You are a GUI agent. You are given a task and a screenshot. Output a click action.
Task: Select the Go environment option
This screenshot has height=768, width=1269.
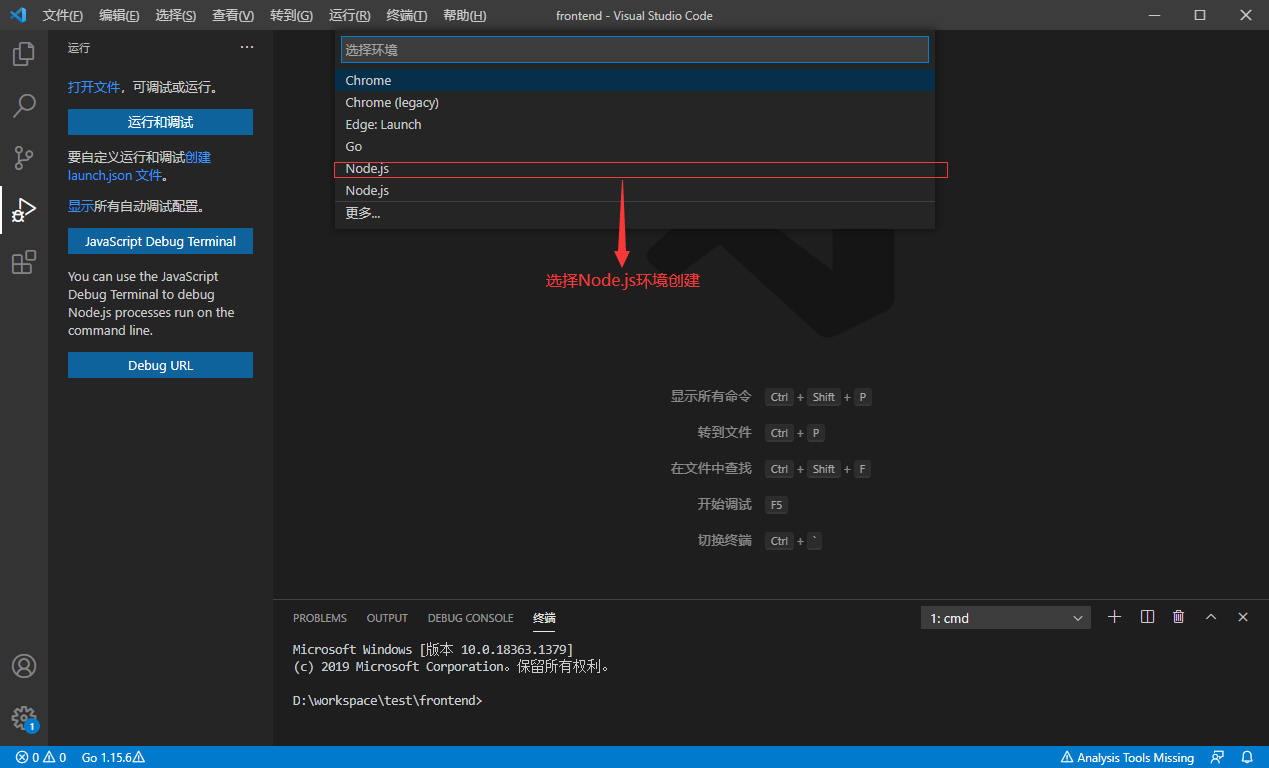(635, 146)
